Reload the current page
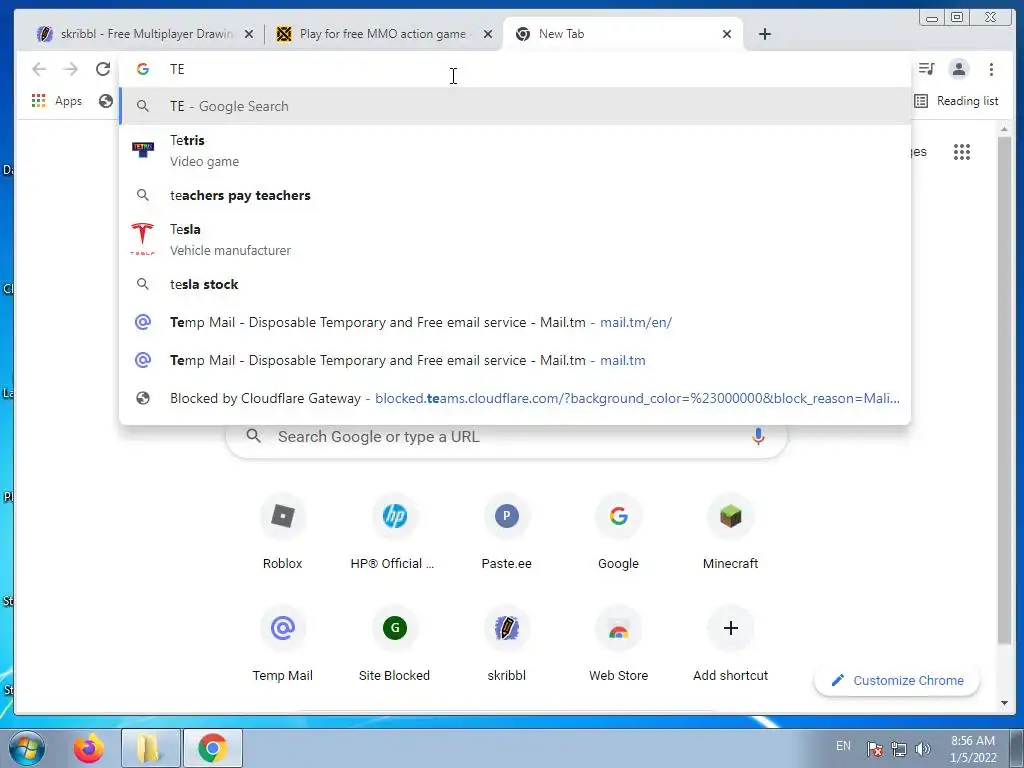Viewport: 1024px width, 768px height. 103,69
